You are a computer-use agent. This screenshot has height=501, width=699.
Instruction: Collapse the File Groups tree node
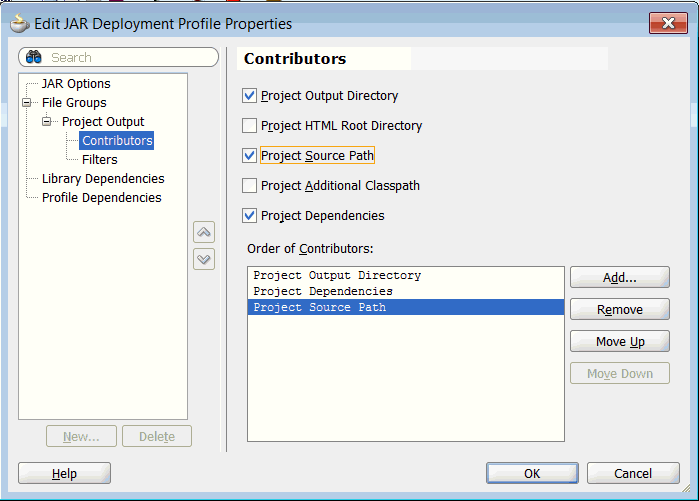(x=27, y=103)
